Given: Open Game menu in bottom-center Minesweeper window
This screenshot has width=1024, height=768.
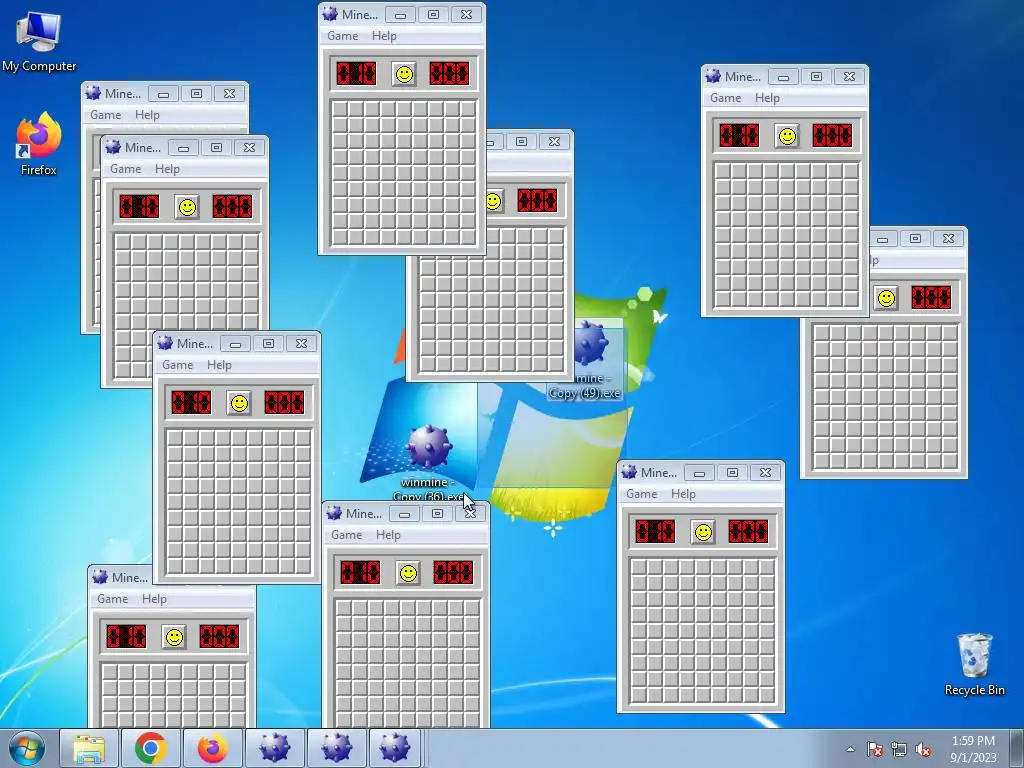Looking at the screenshot, I should point(347,535).
